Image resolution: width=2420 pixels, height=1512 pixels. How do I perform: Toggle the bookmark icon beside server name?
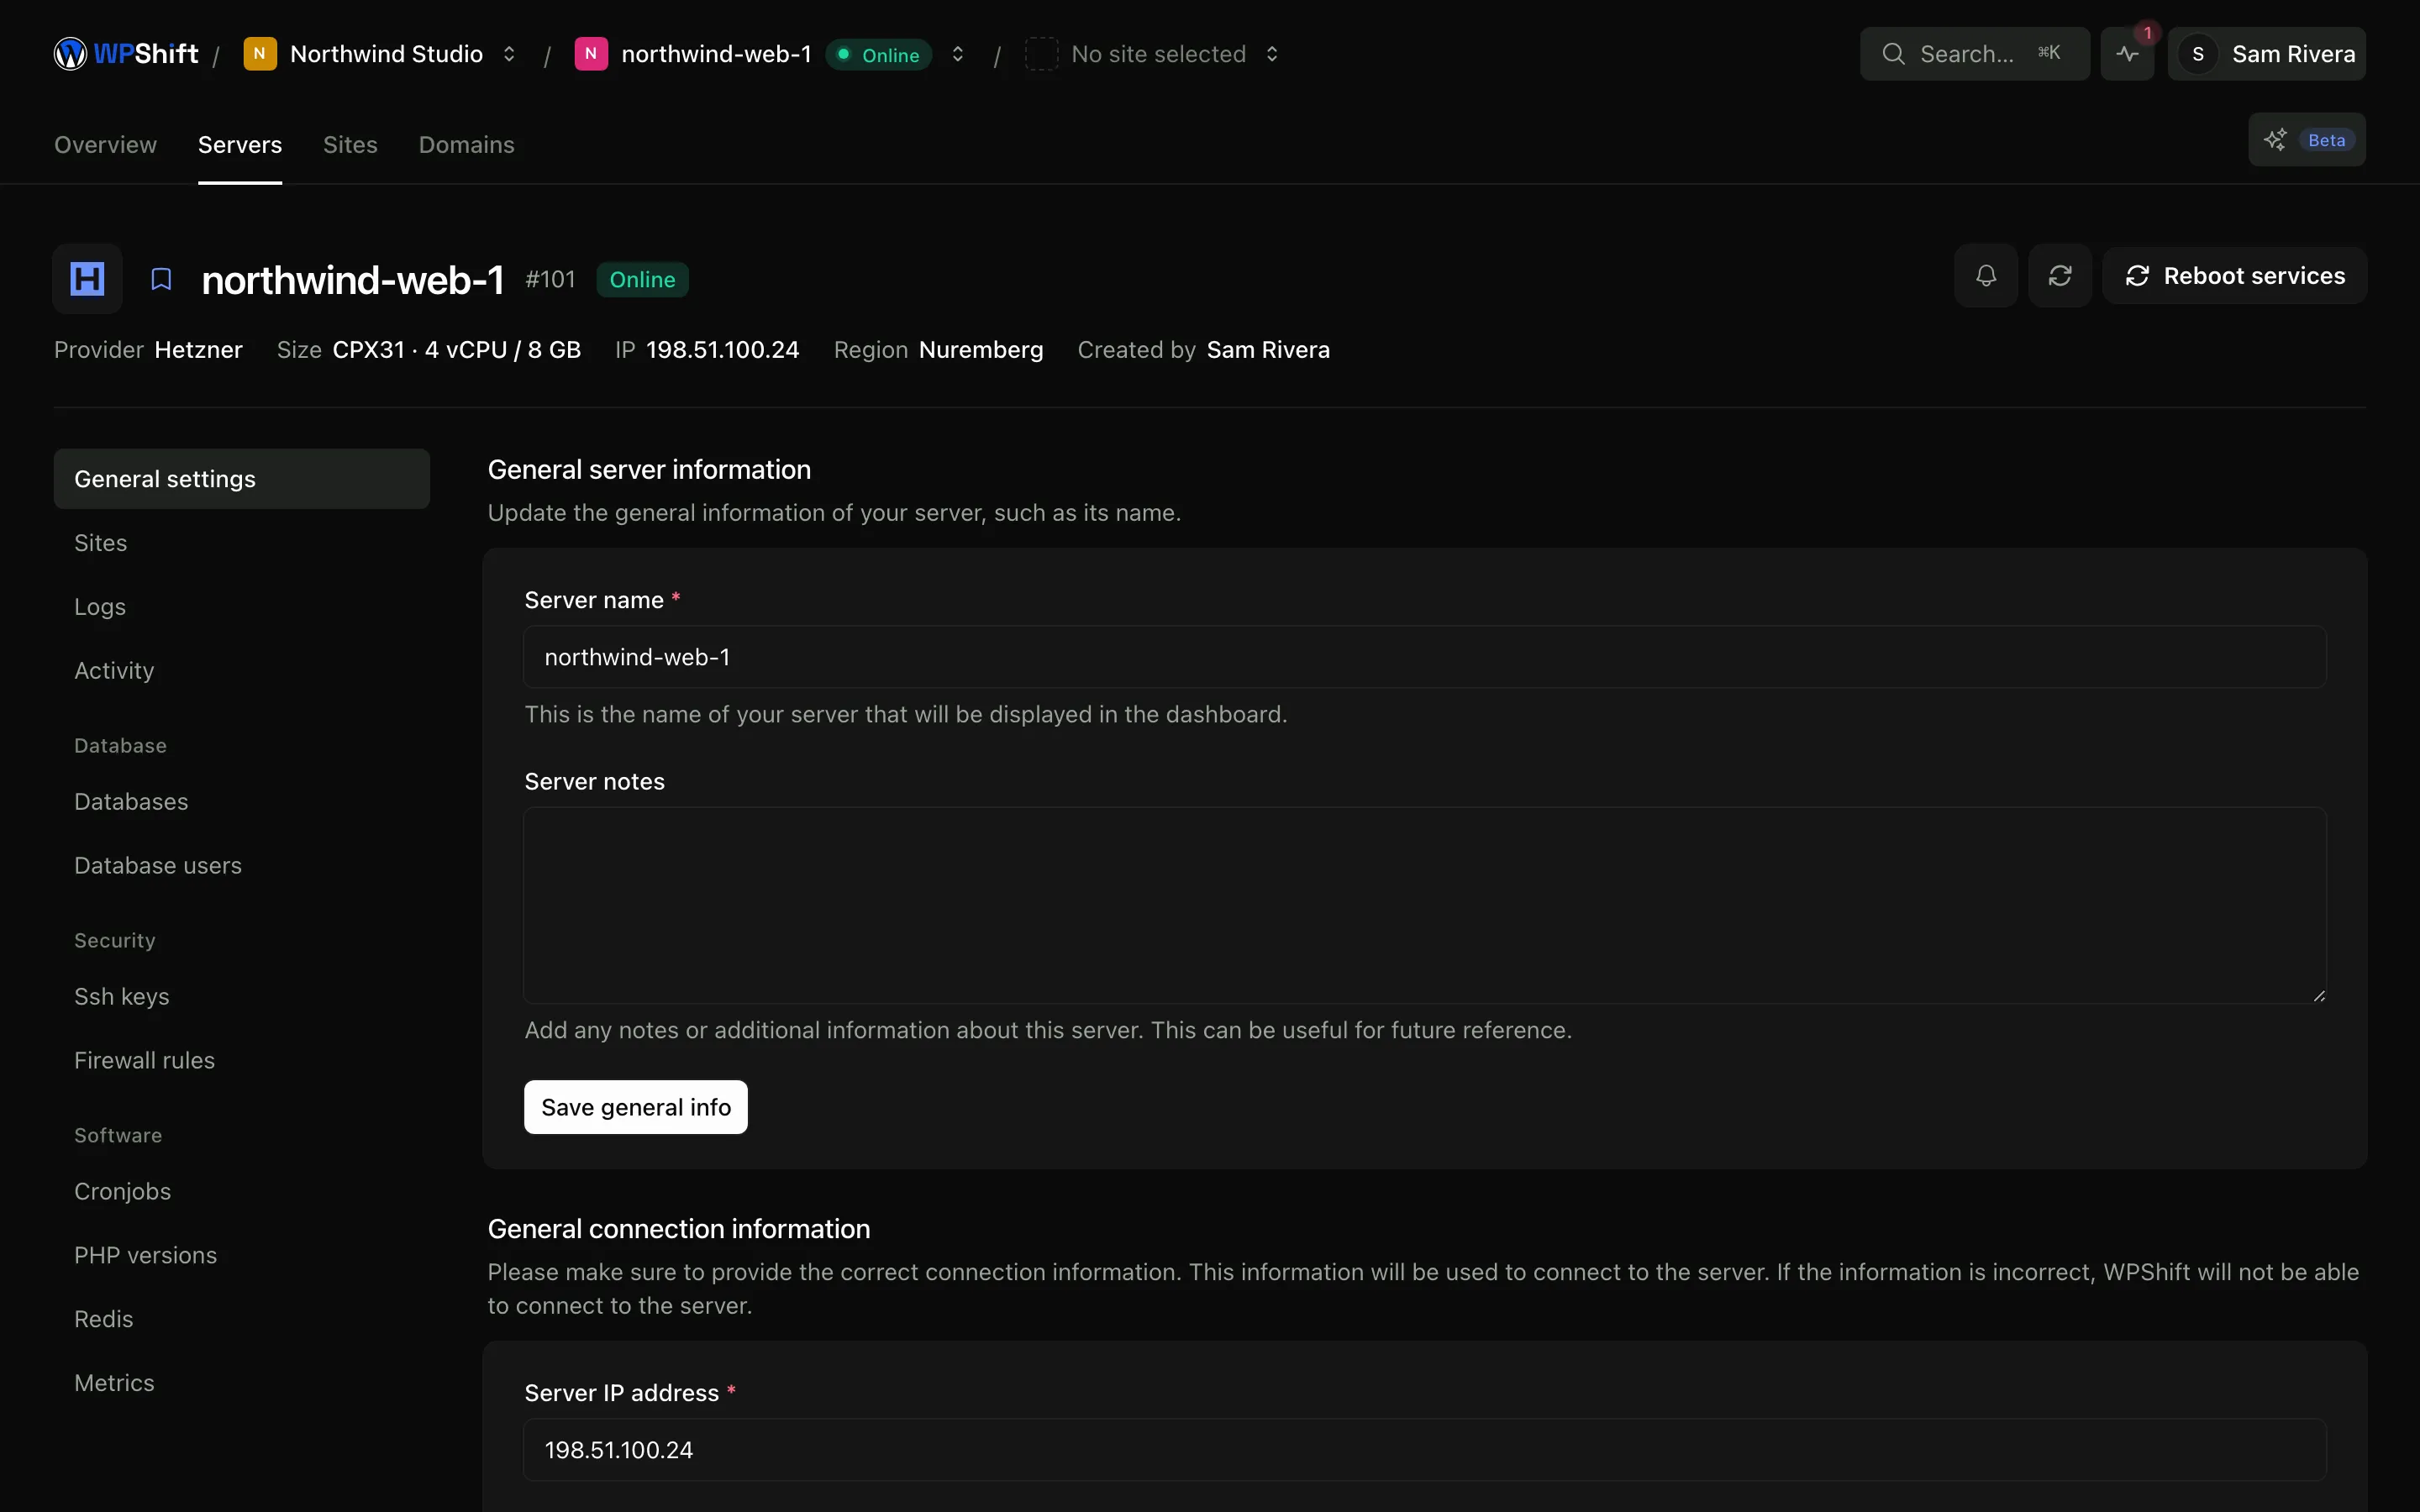coord(161,279)
